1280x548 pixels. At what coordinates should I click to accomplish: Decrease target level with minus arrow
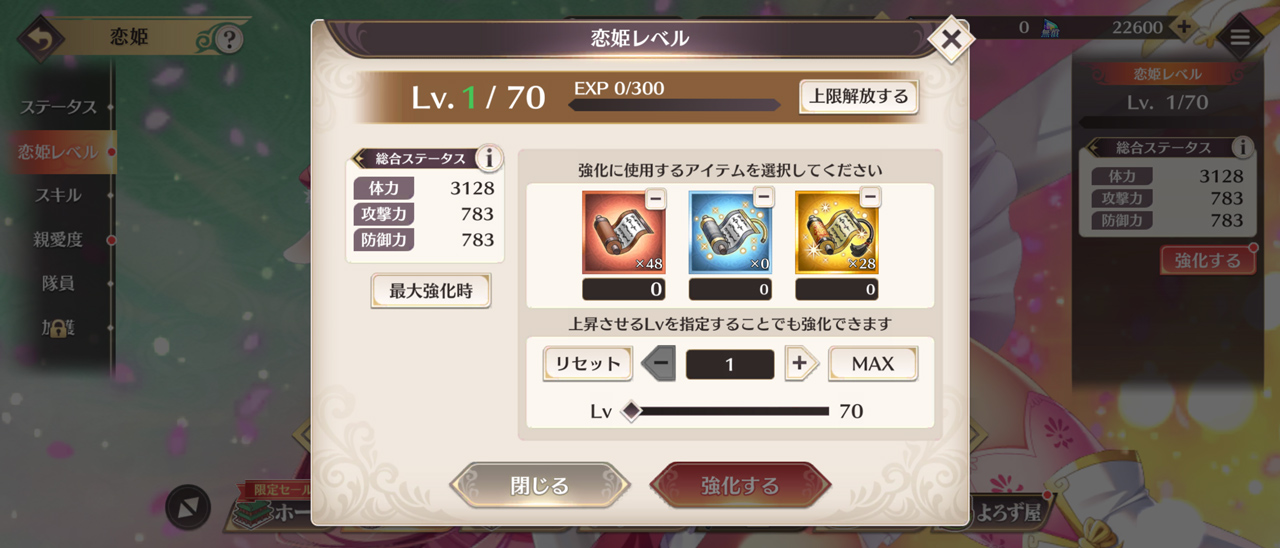pos(658,363)
